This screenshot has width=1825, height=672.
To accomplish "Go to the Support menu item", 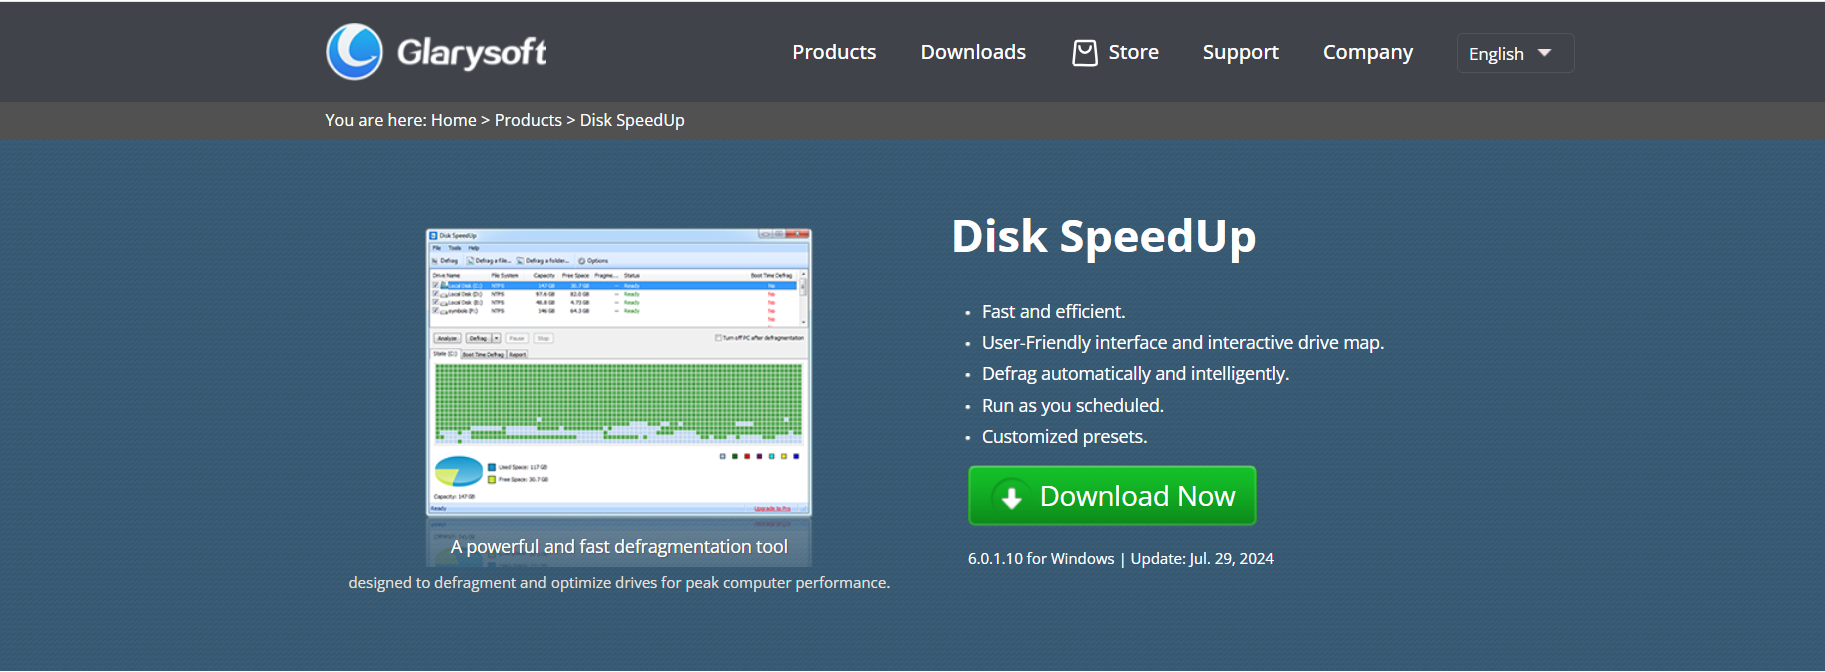I will (1240, 52).
